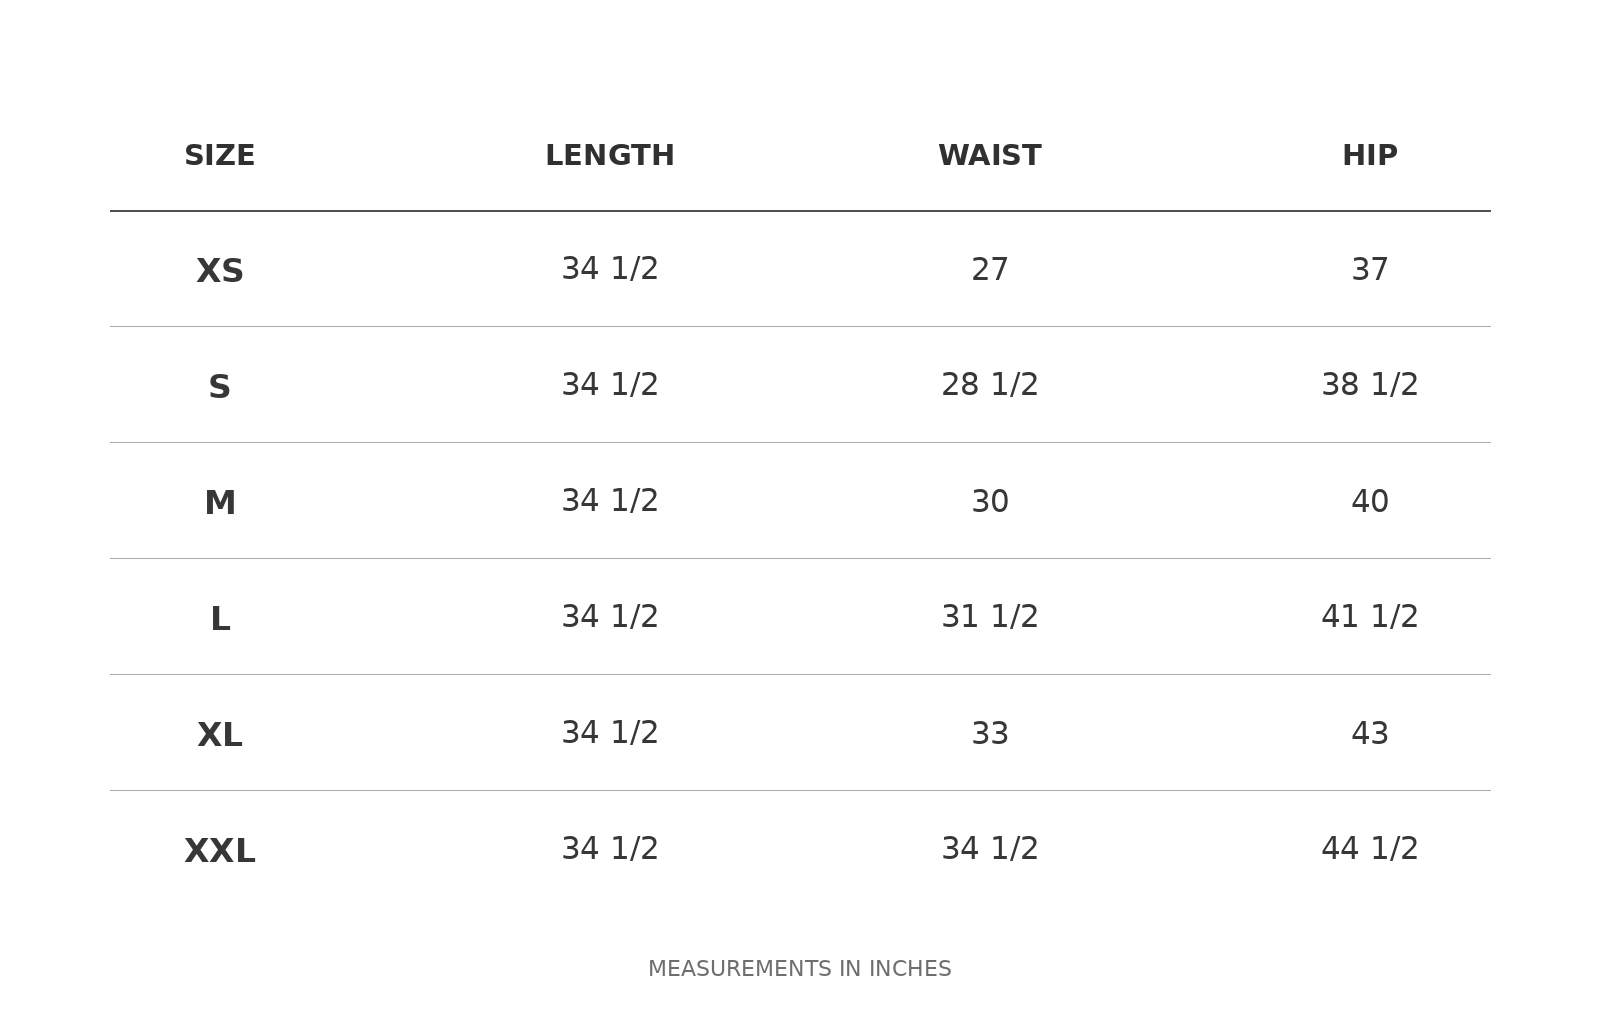The height and width of the screenshot is (1020, 1600).
Task: Click the SIZE column header
Action: (220, 156)
